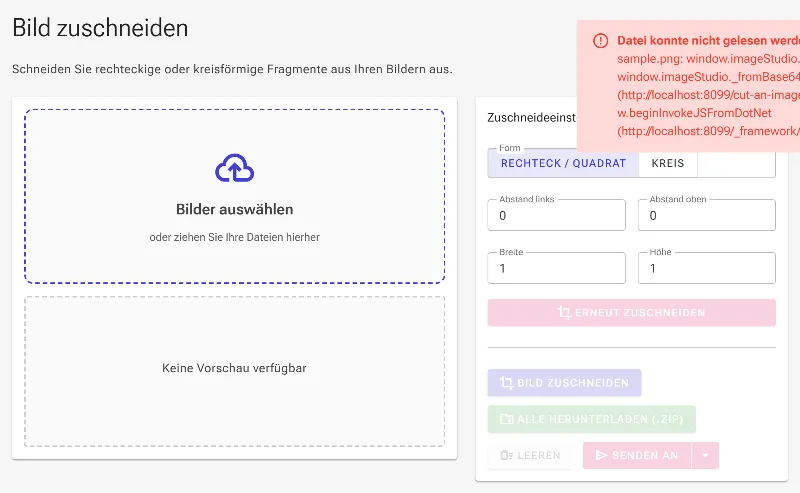The width and height of the screenshot is (800, 493).
Task: Click Bild zuschneiden button
Action: click(x=564, y=383)
